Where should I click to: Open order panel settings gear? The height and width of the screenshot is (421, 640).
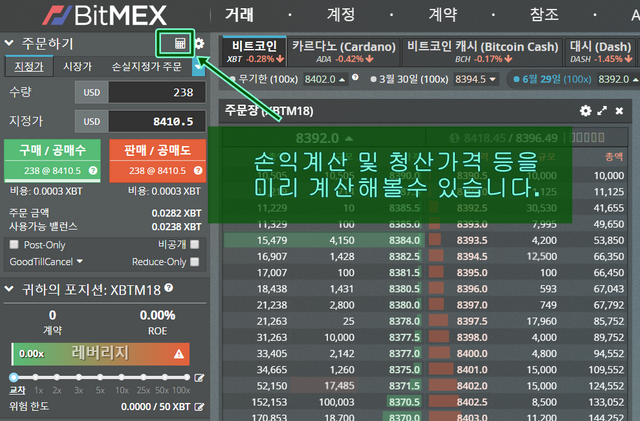(199, 43)
